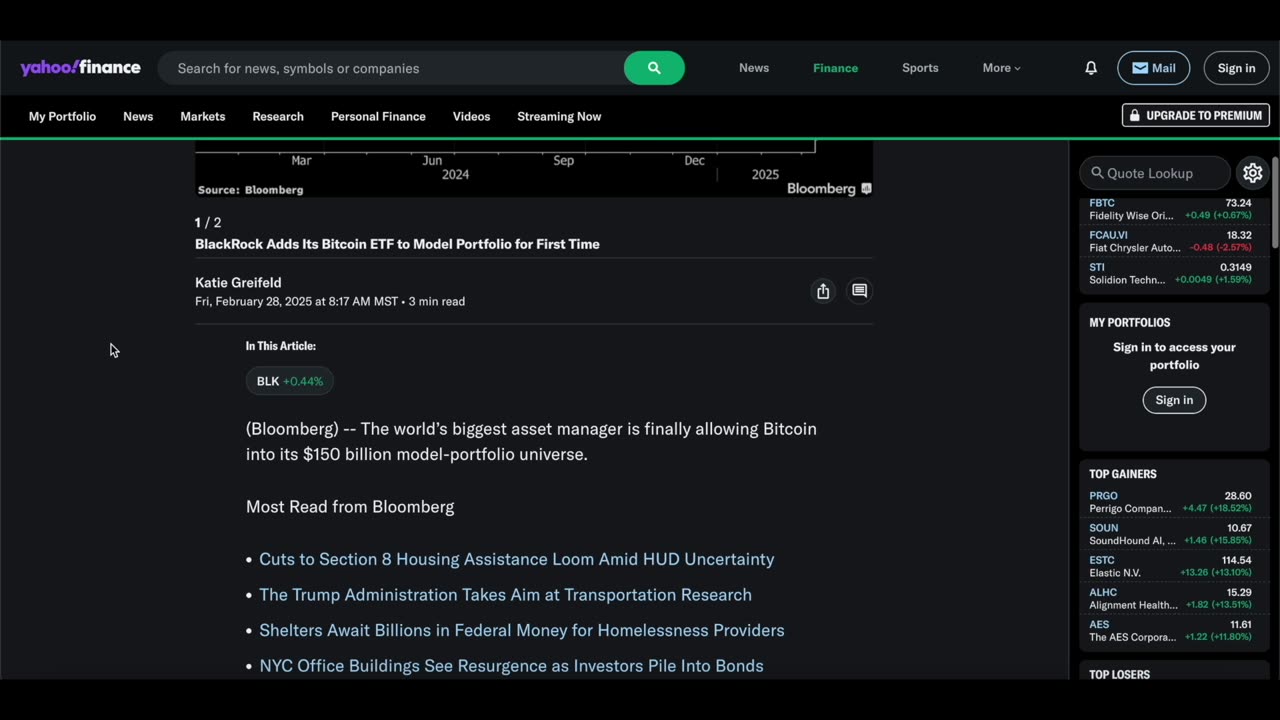Click 'Source: Bloomberg' chart label
This screenshot has height=720, width=1280.
pos(250,189)
